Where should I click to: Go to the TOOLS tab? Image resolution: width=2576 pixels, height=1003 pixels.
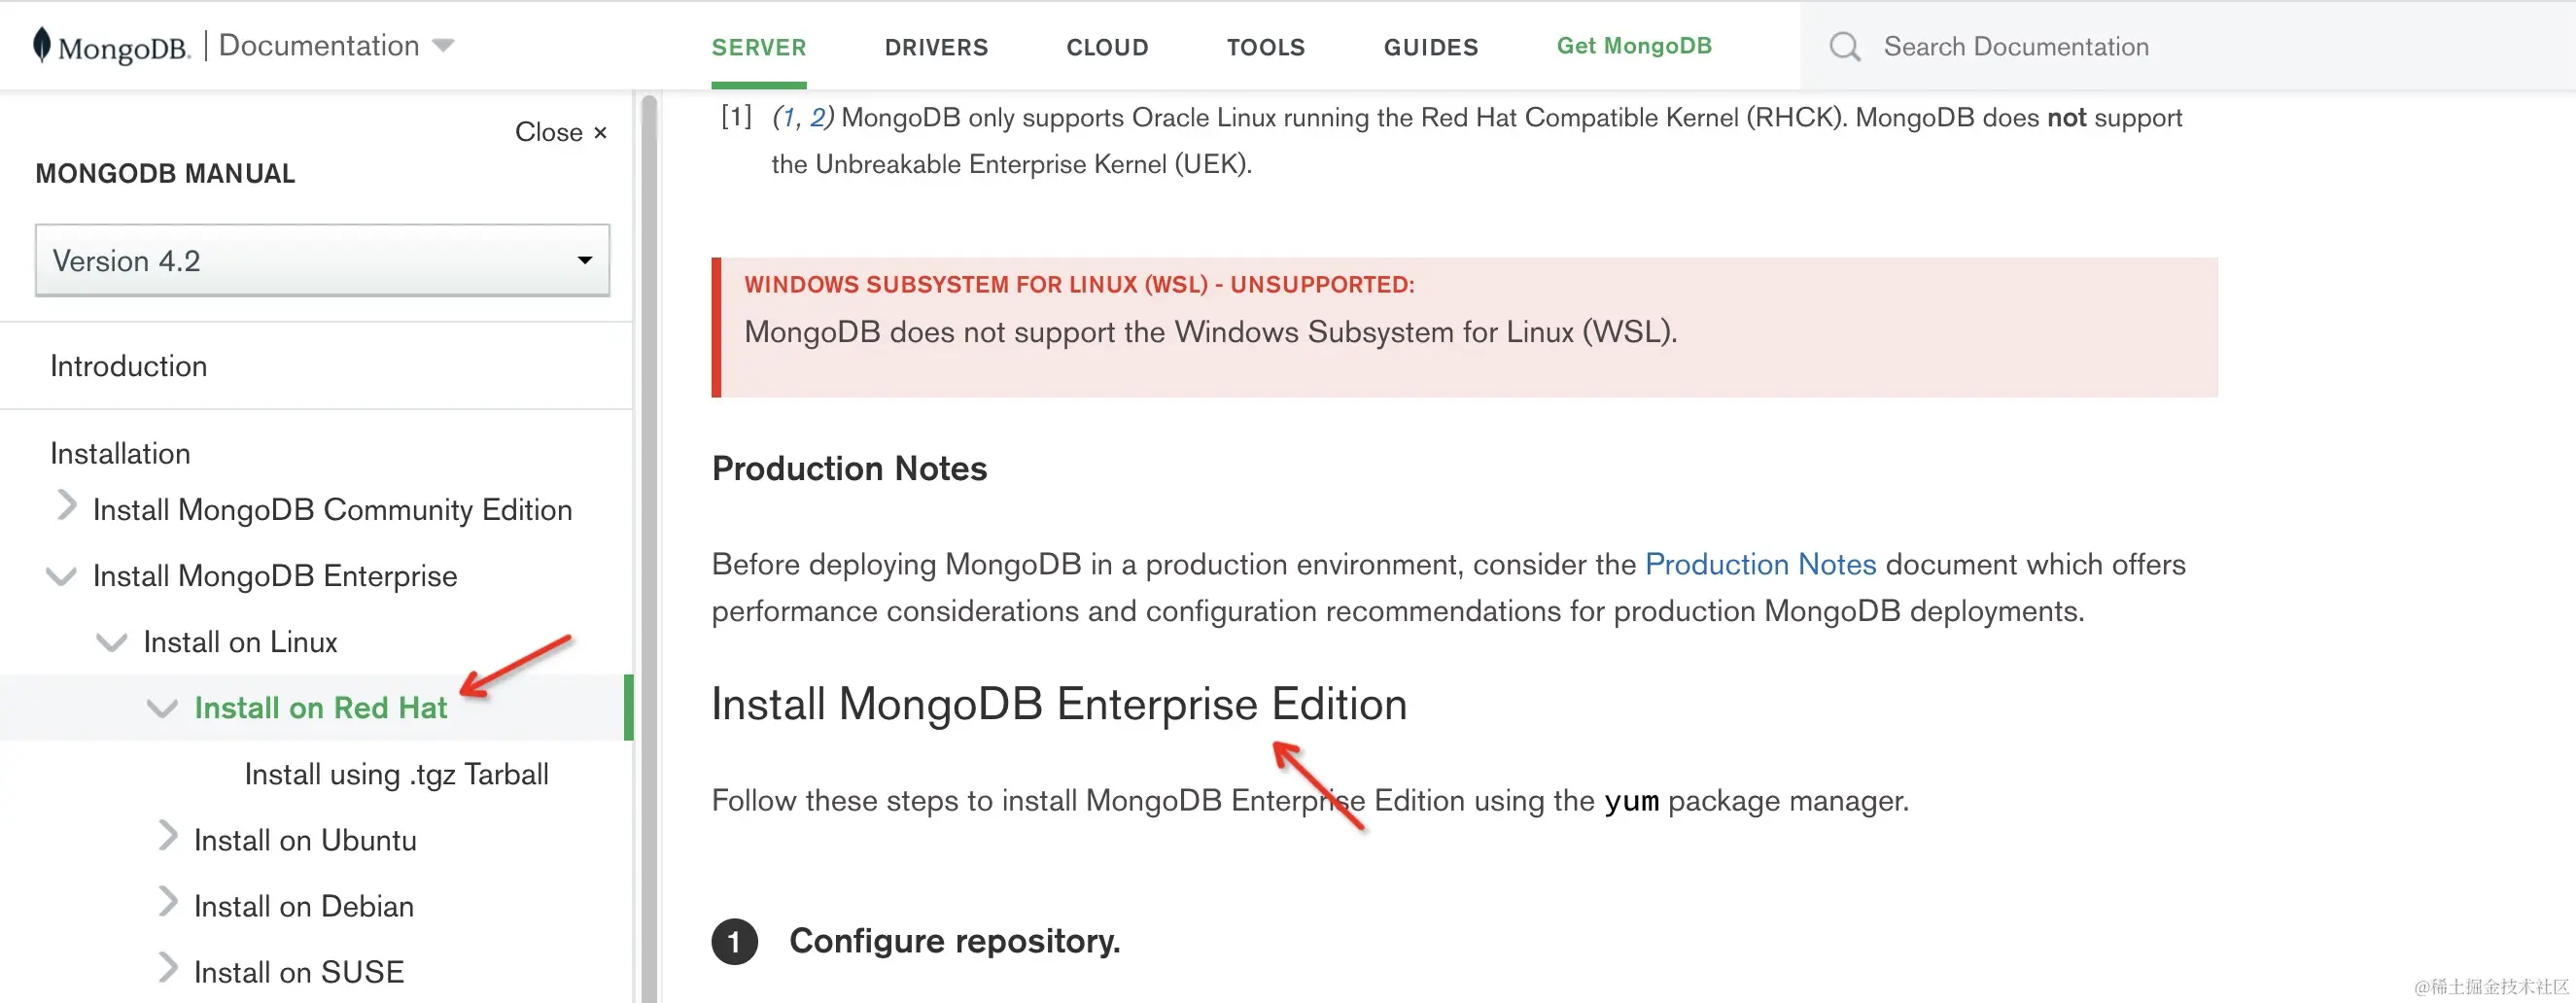pyautogui.click(x=1266, y=47)
